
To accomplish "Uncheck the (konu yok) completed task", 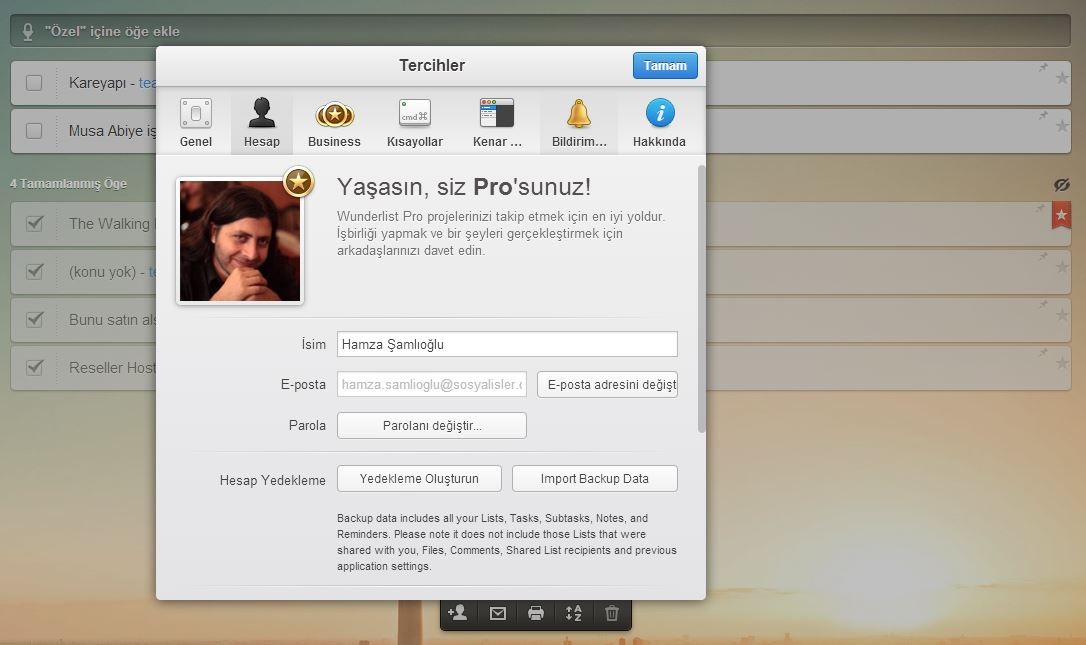I will [x=34, y=272].
